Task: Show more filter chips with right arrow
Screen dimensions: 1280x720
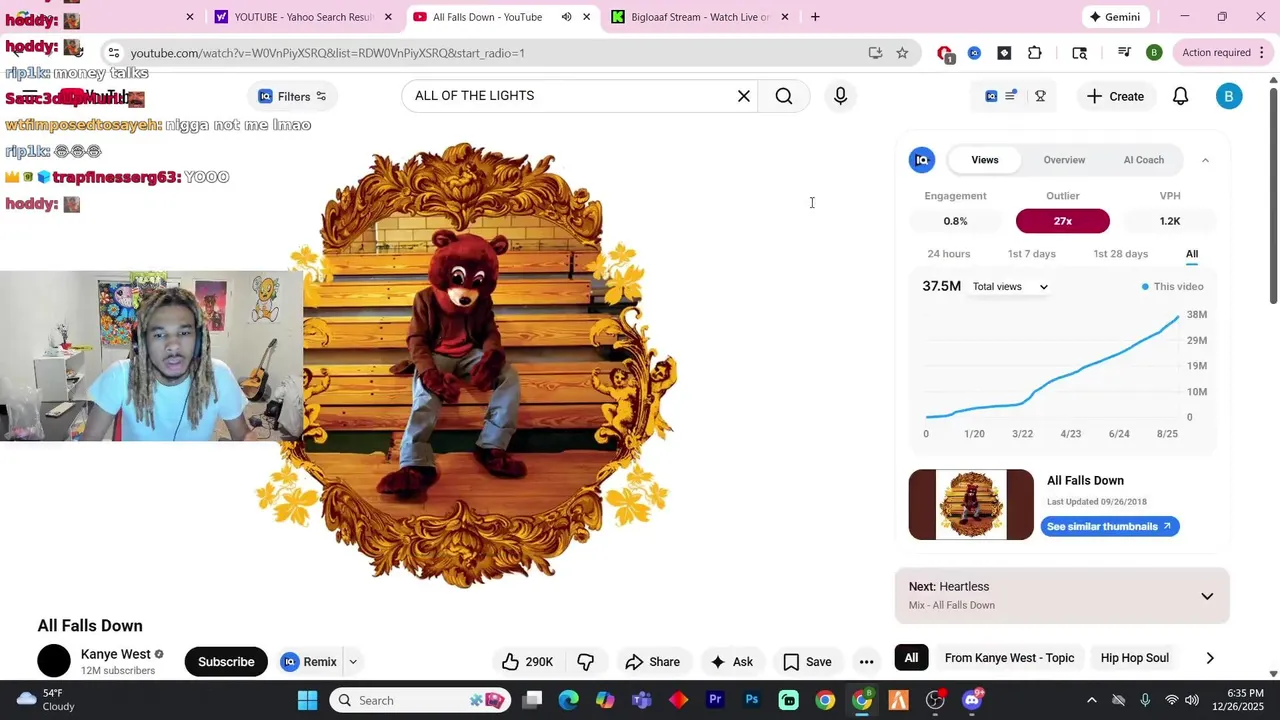Action: coord(1210,658)
